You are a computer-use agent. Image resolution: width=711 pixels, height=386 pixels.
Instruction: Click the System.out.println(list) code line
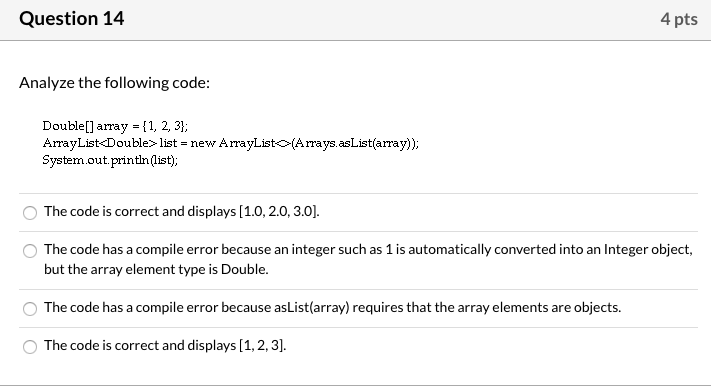tap(110, 160)
